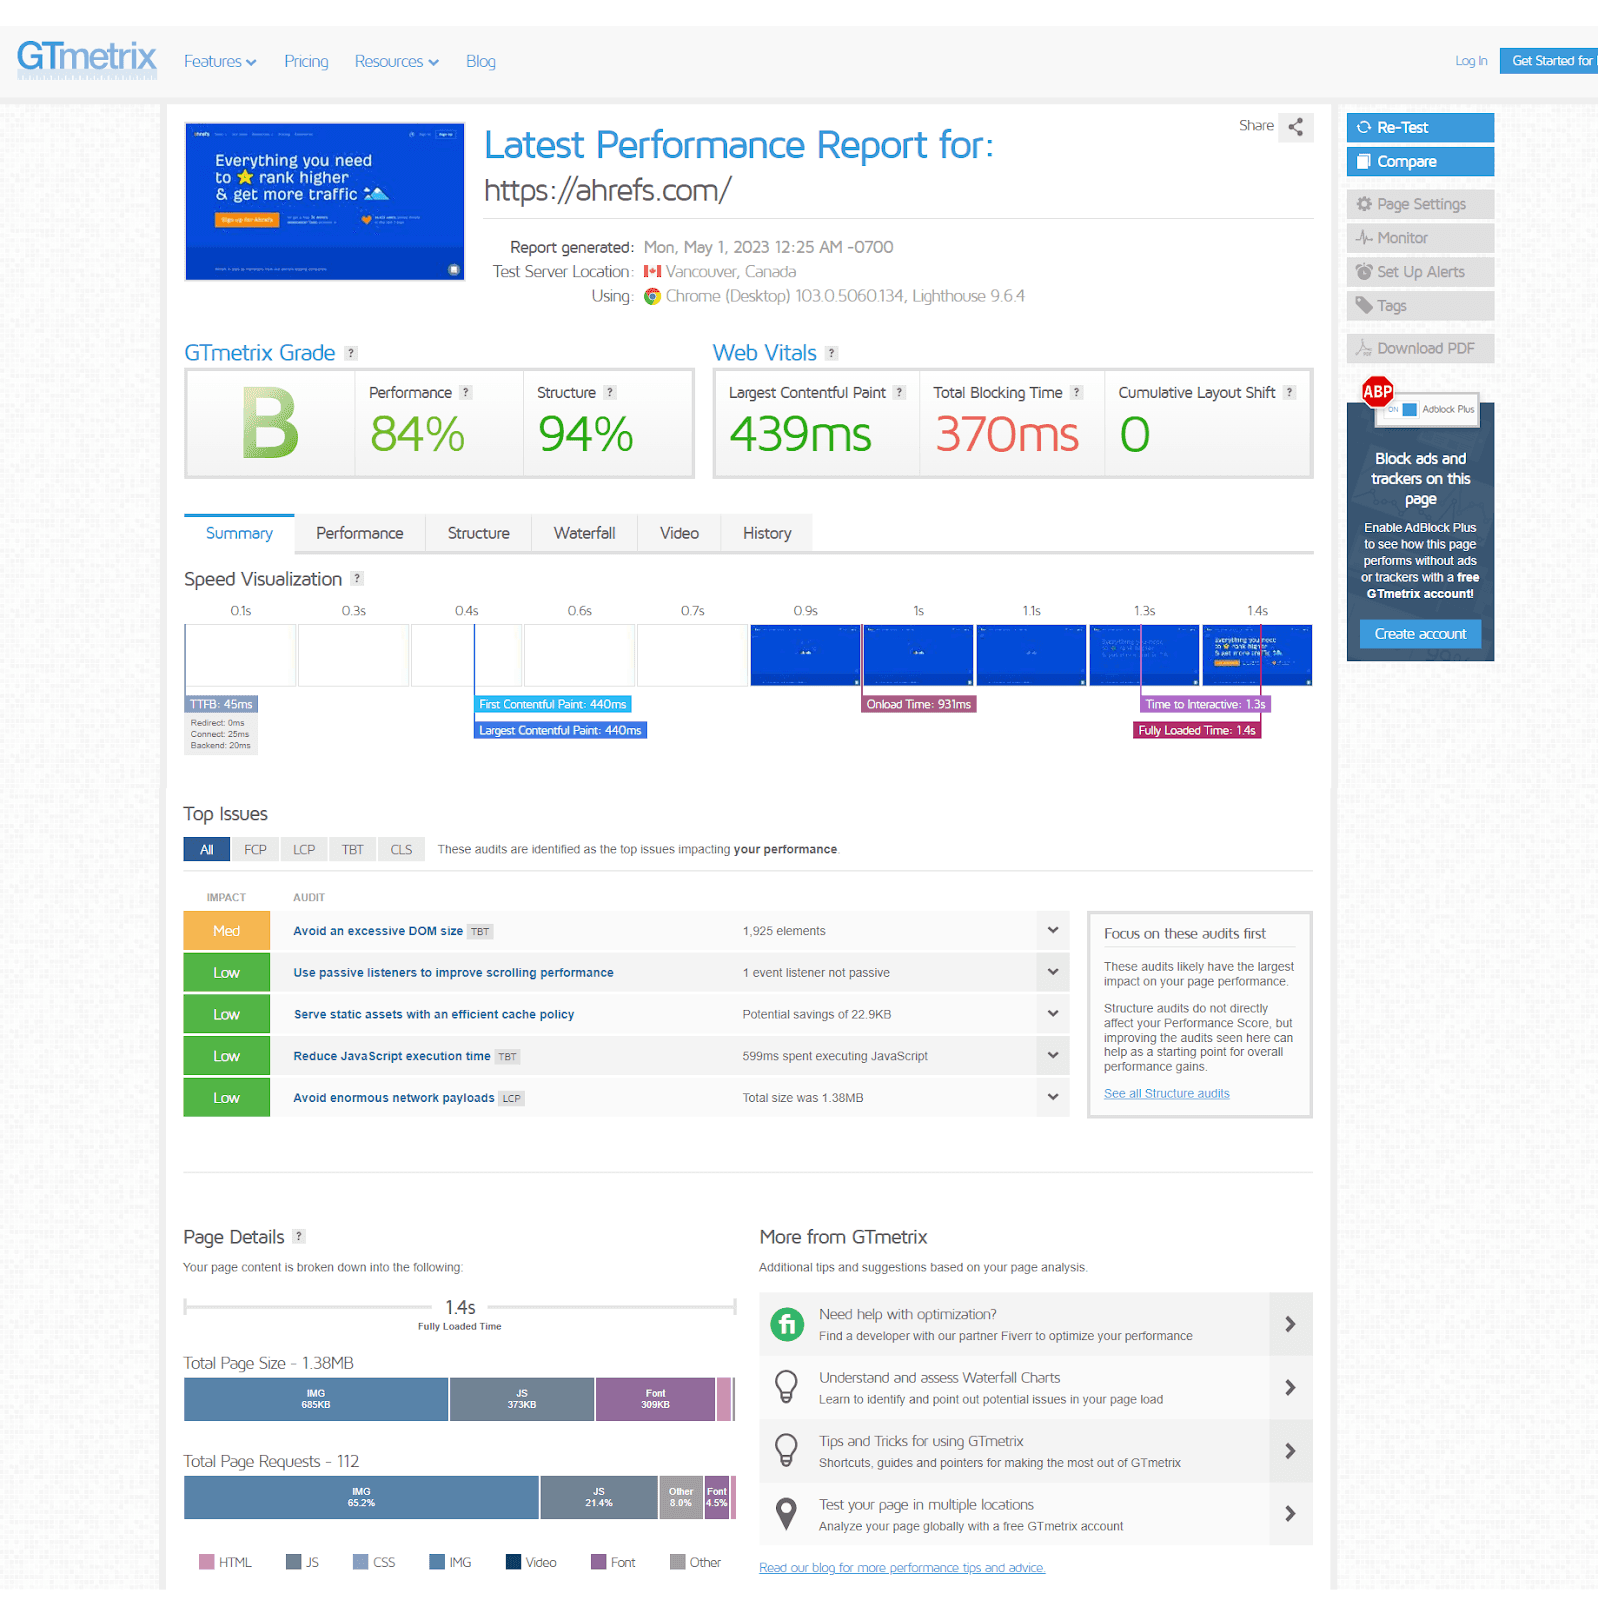Filter top issues by TBT
This screenshot has width=1598, height=1600.
tap(353, 849)
